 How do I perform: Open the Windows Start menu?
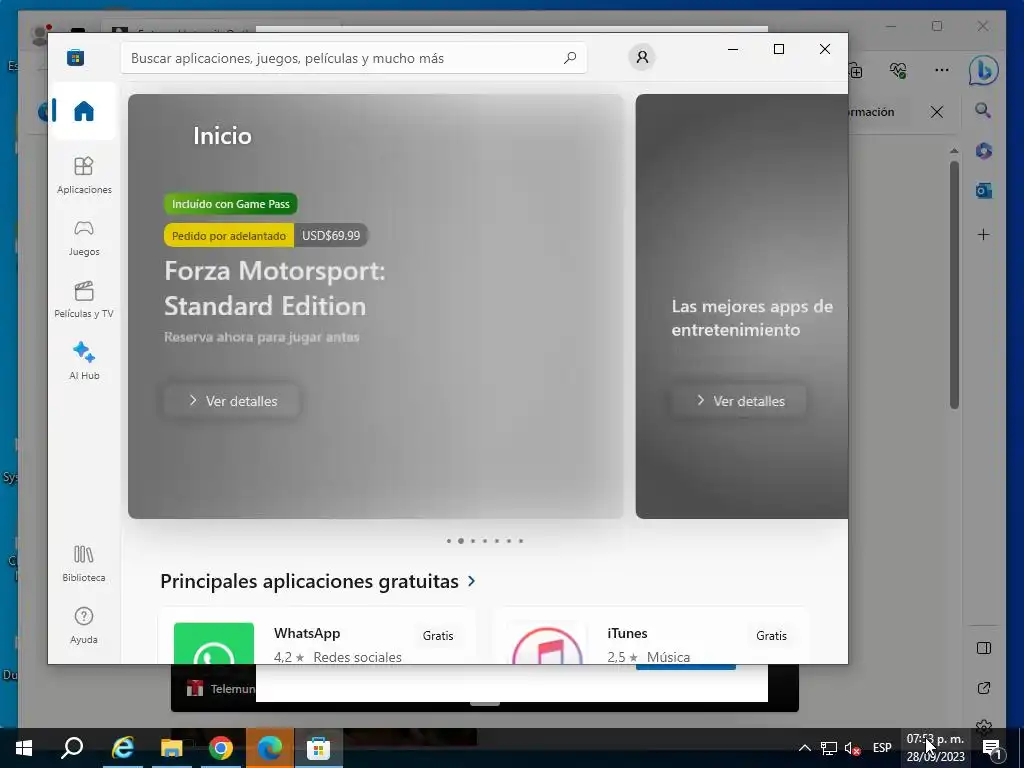24,748
